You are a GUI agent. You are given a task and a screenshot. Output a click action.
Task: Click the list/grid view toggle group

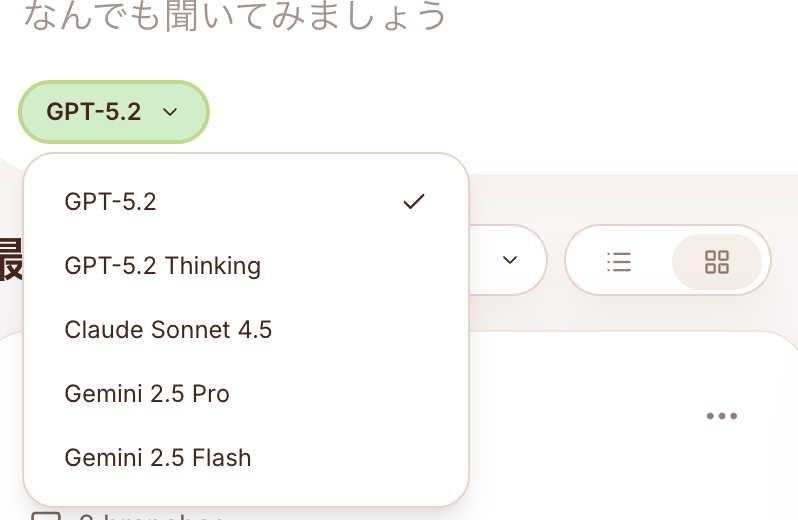click(666, 261)
